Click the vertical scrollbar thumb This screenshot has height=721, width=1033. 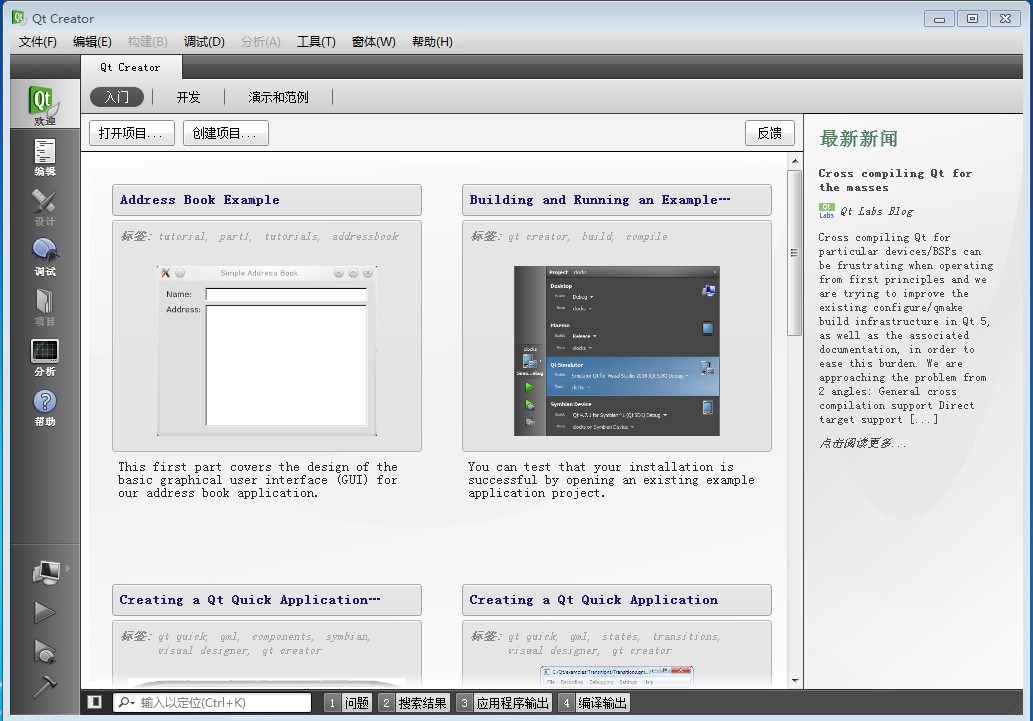(x=795, y=252)
